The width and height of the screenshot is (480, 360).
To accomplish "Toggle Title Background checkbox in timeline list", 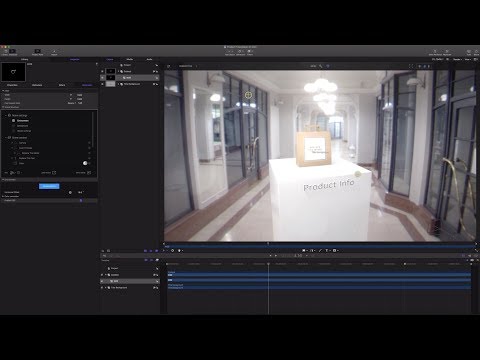I will click(102, 287).
